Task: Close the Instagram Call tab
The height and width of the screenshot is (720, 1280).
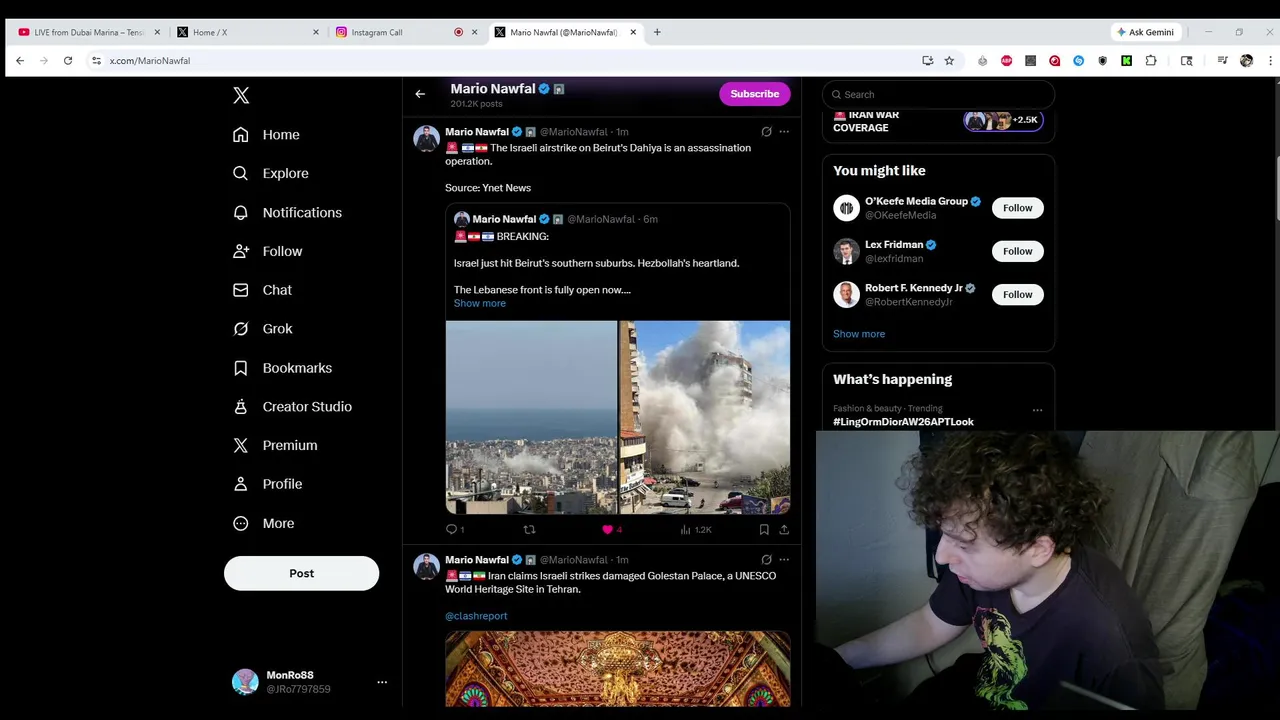Action: coord(475,32)
